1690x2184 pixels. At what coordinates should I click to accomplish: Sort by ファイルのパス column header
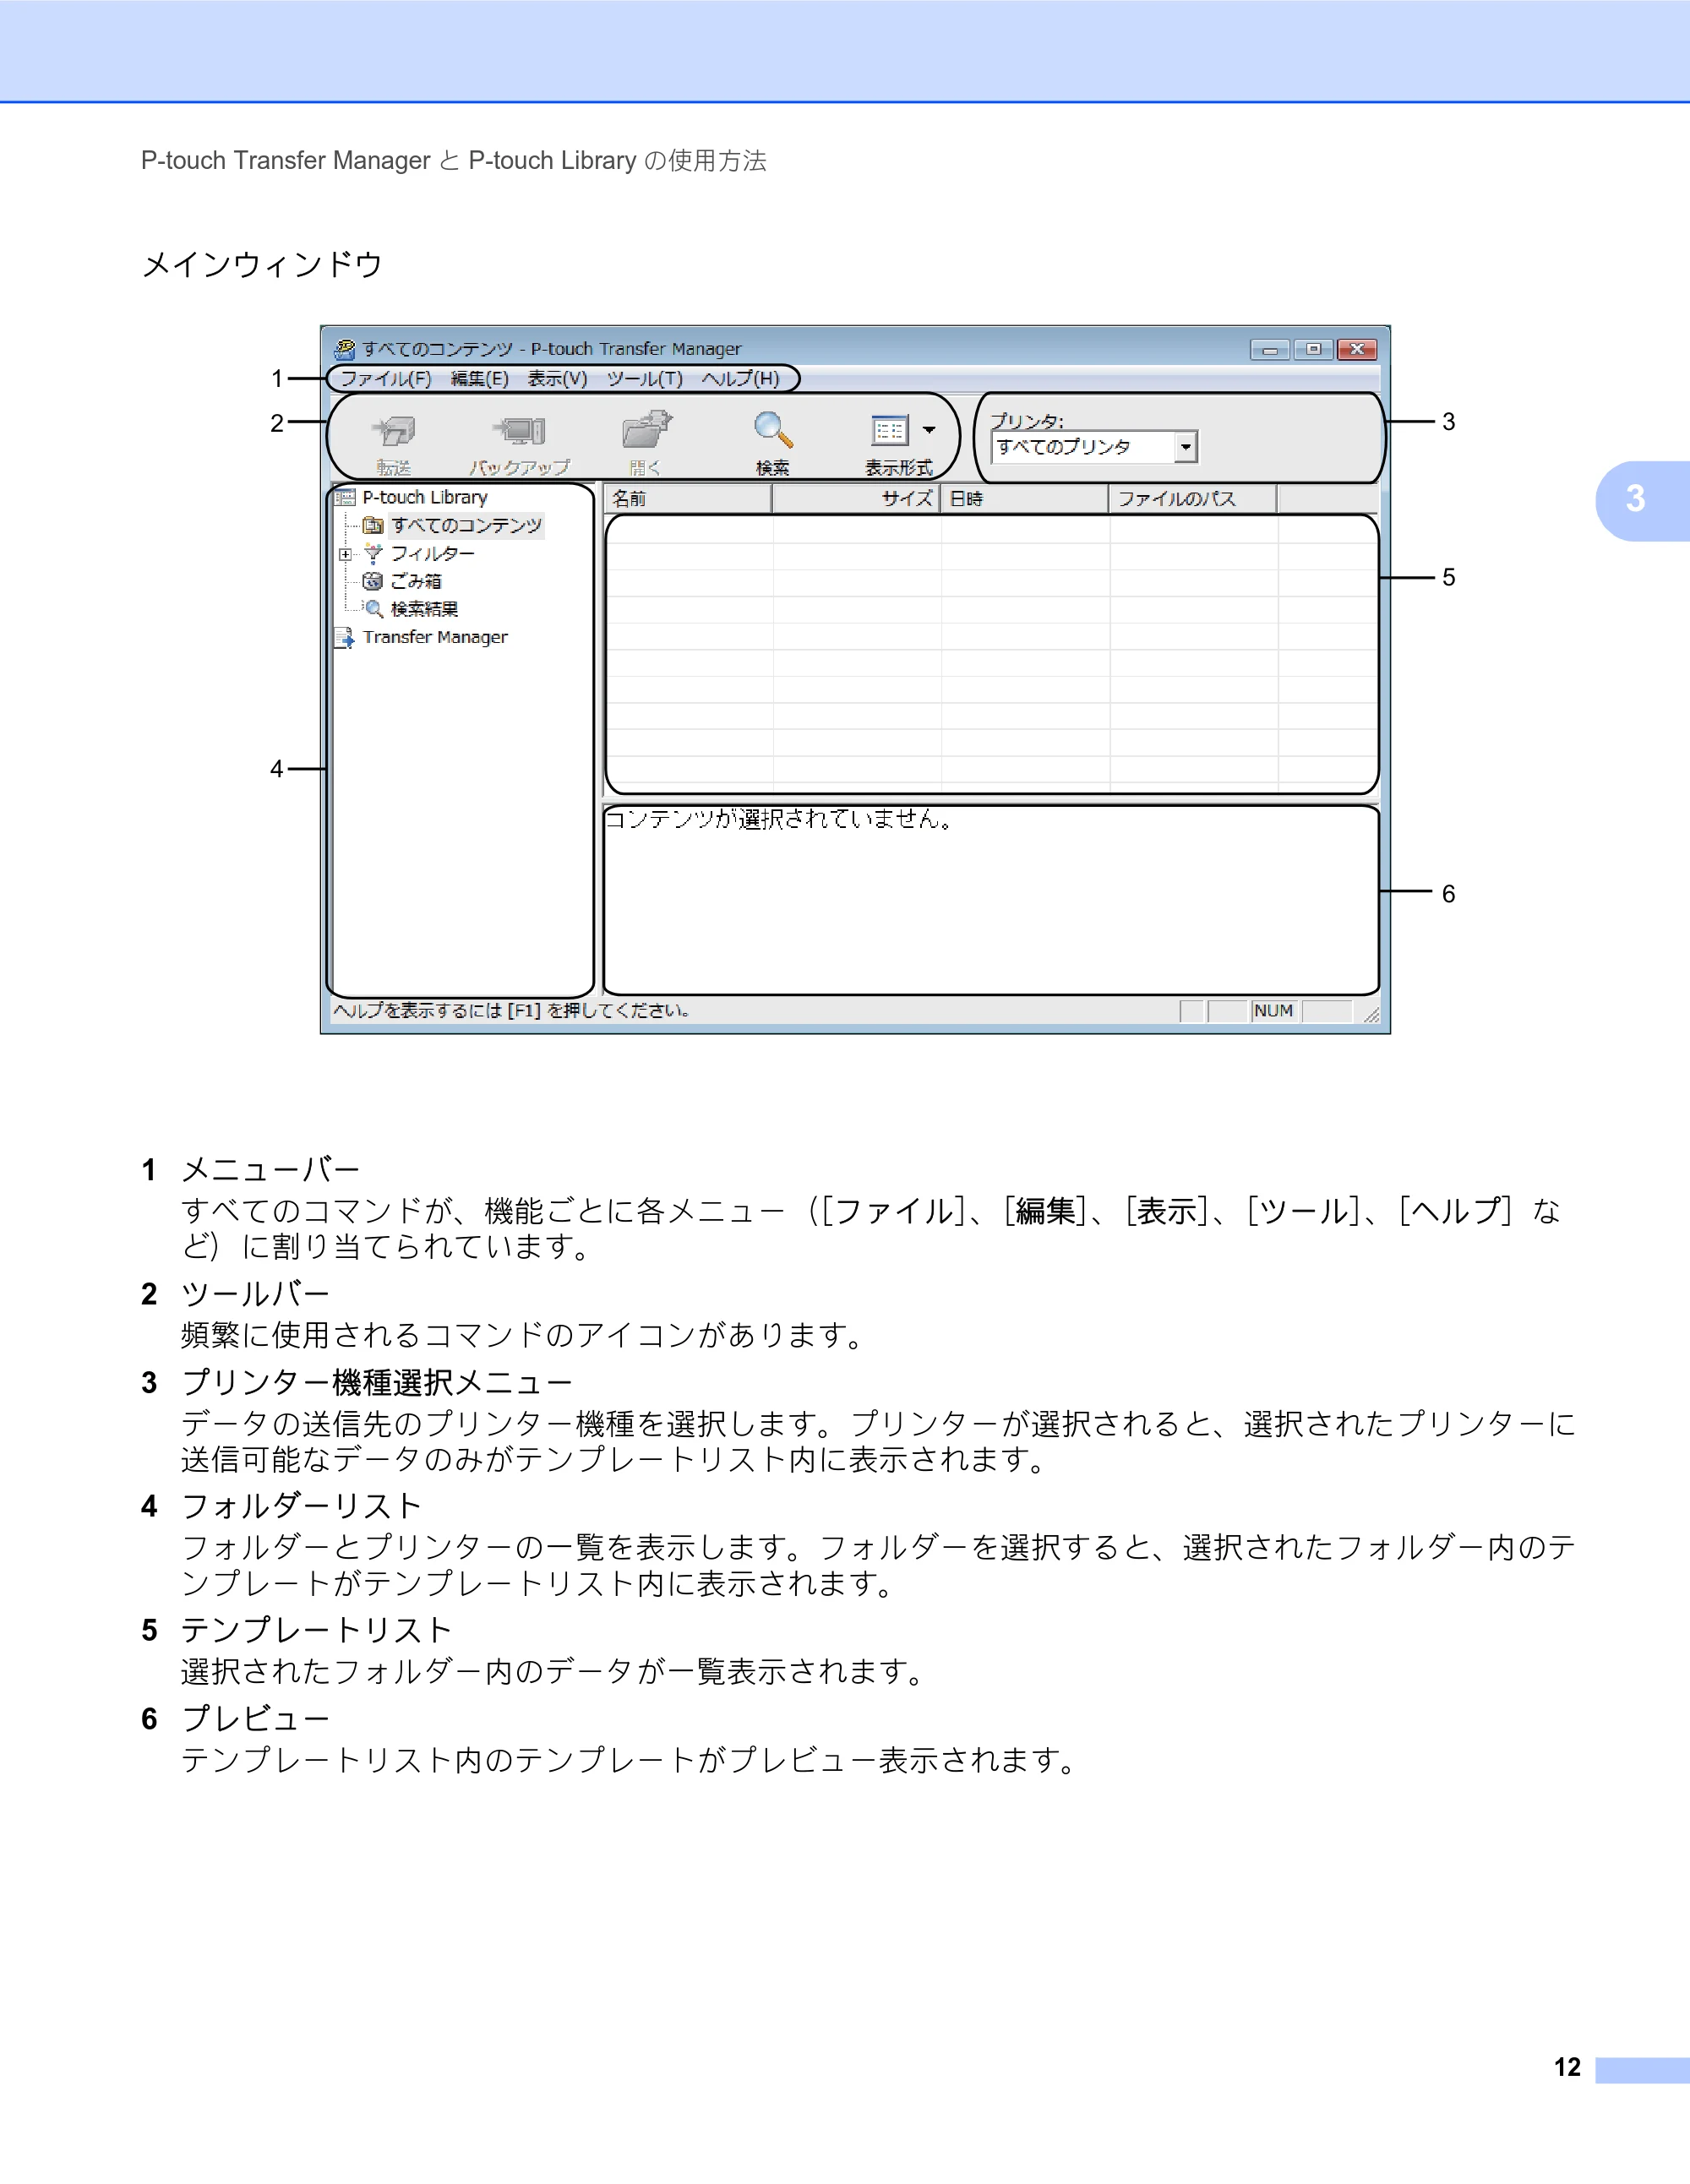(1193, 498)
